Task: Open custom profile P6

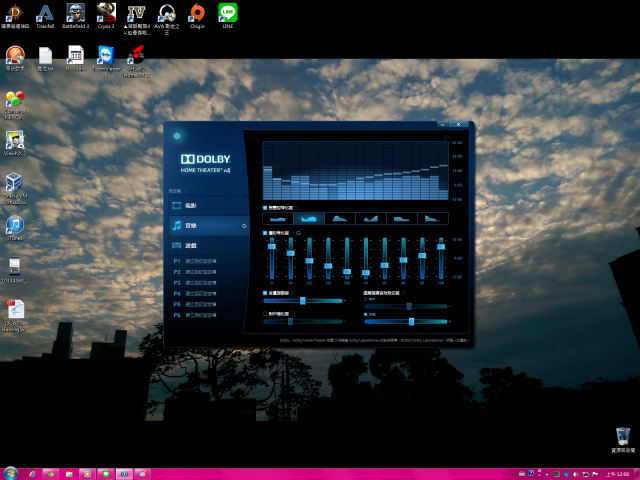Action: (x=209, y=315)
